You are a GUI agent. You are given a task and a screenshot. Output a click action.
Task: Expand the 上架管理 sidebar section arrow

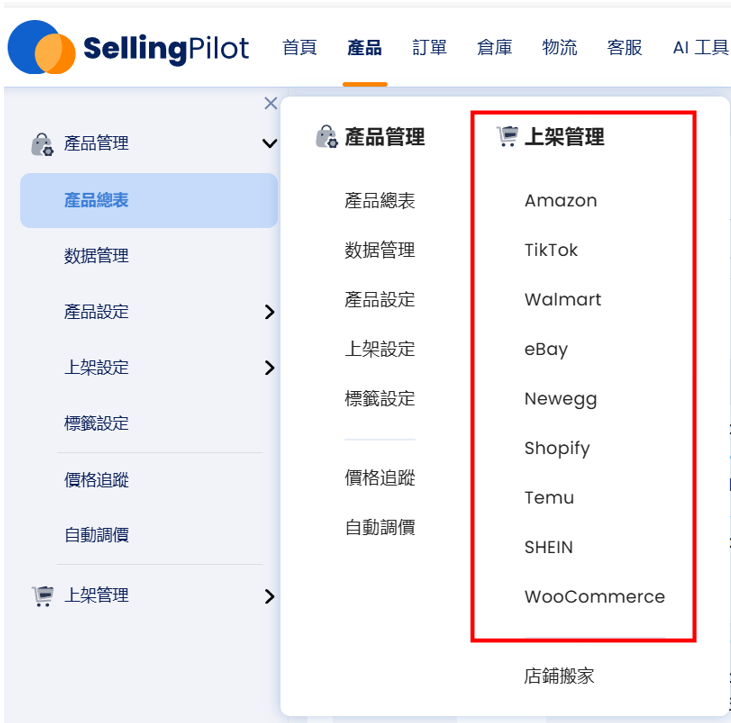coord(269,596)
